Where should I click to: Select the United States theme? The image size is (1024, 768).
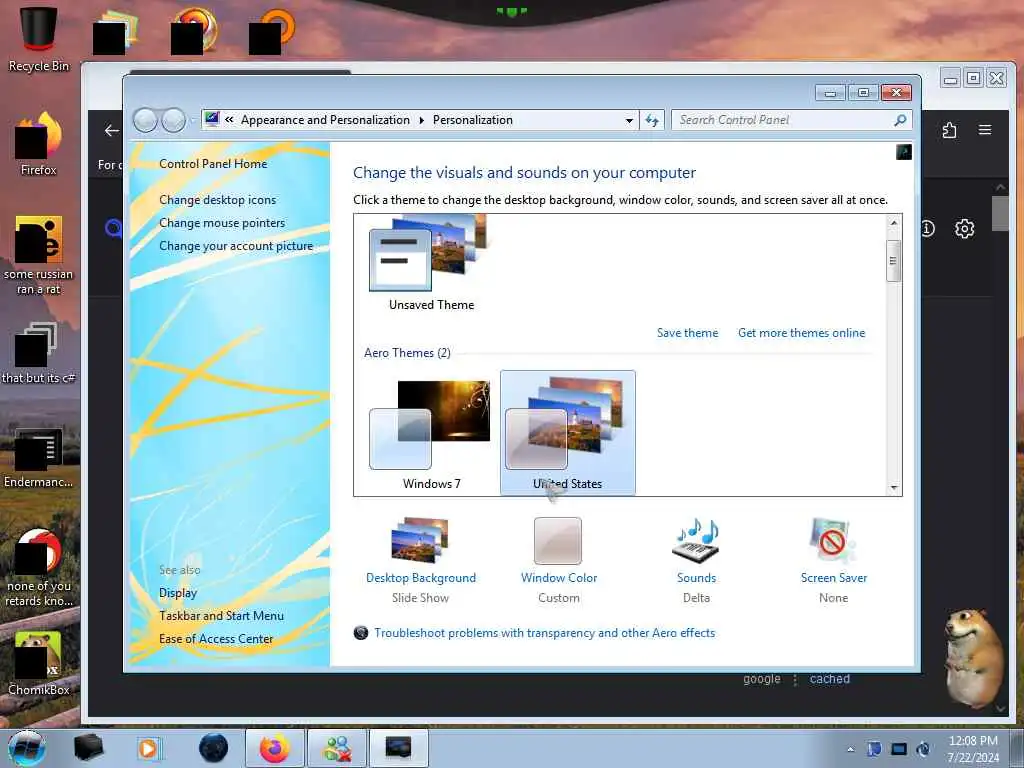[568, 433]
